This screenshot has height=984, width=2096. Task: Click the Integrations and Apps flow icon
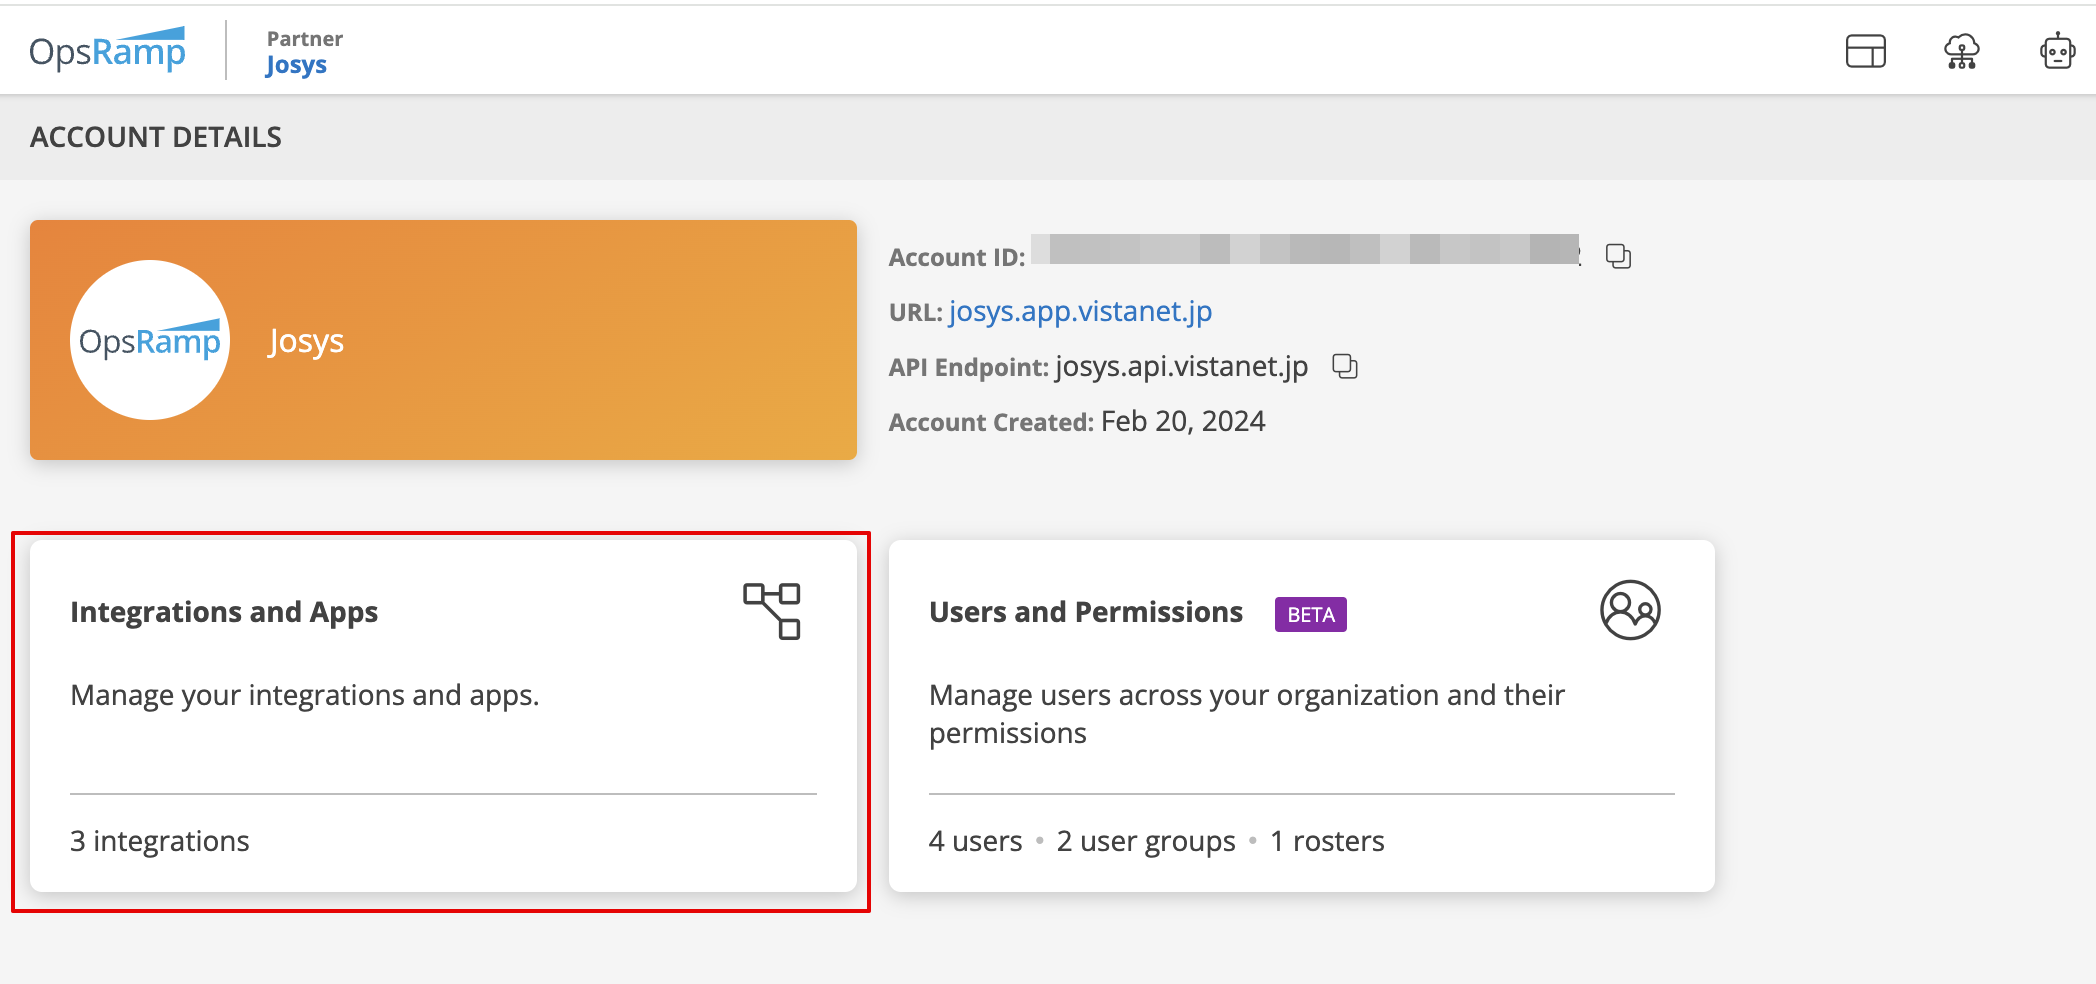[x=771, y=611]
